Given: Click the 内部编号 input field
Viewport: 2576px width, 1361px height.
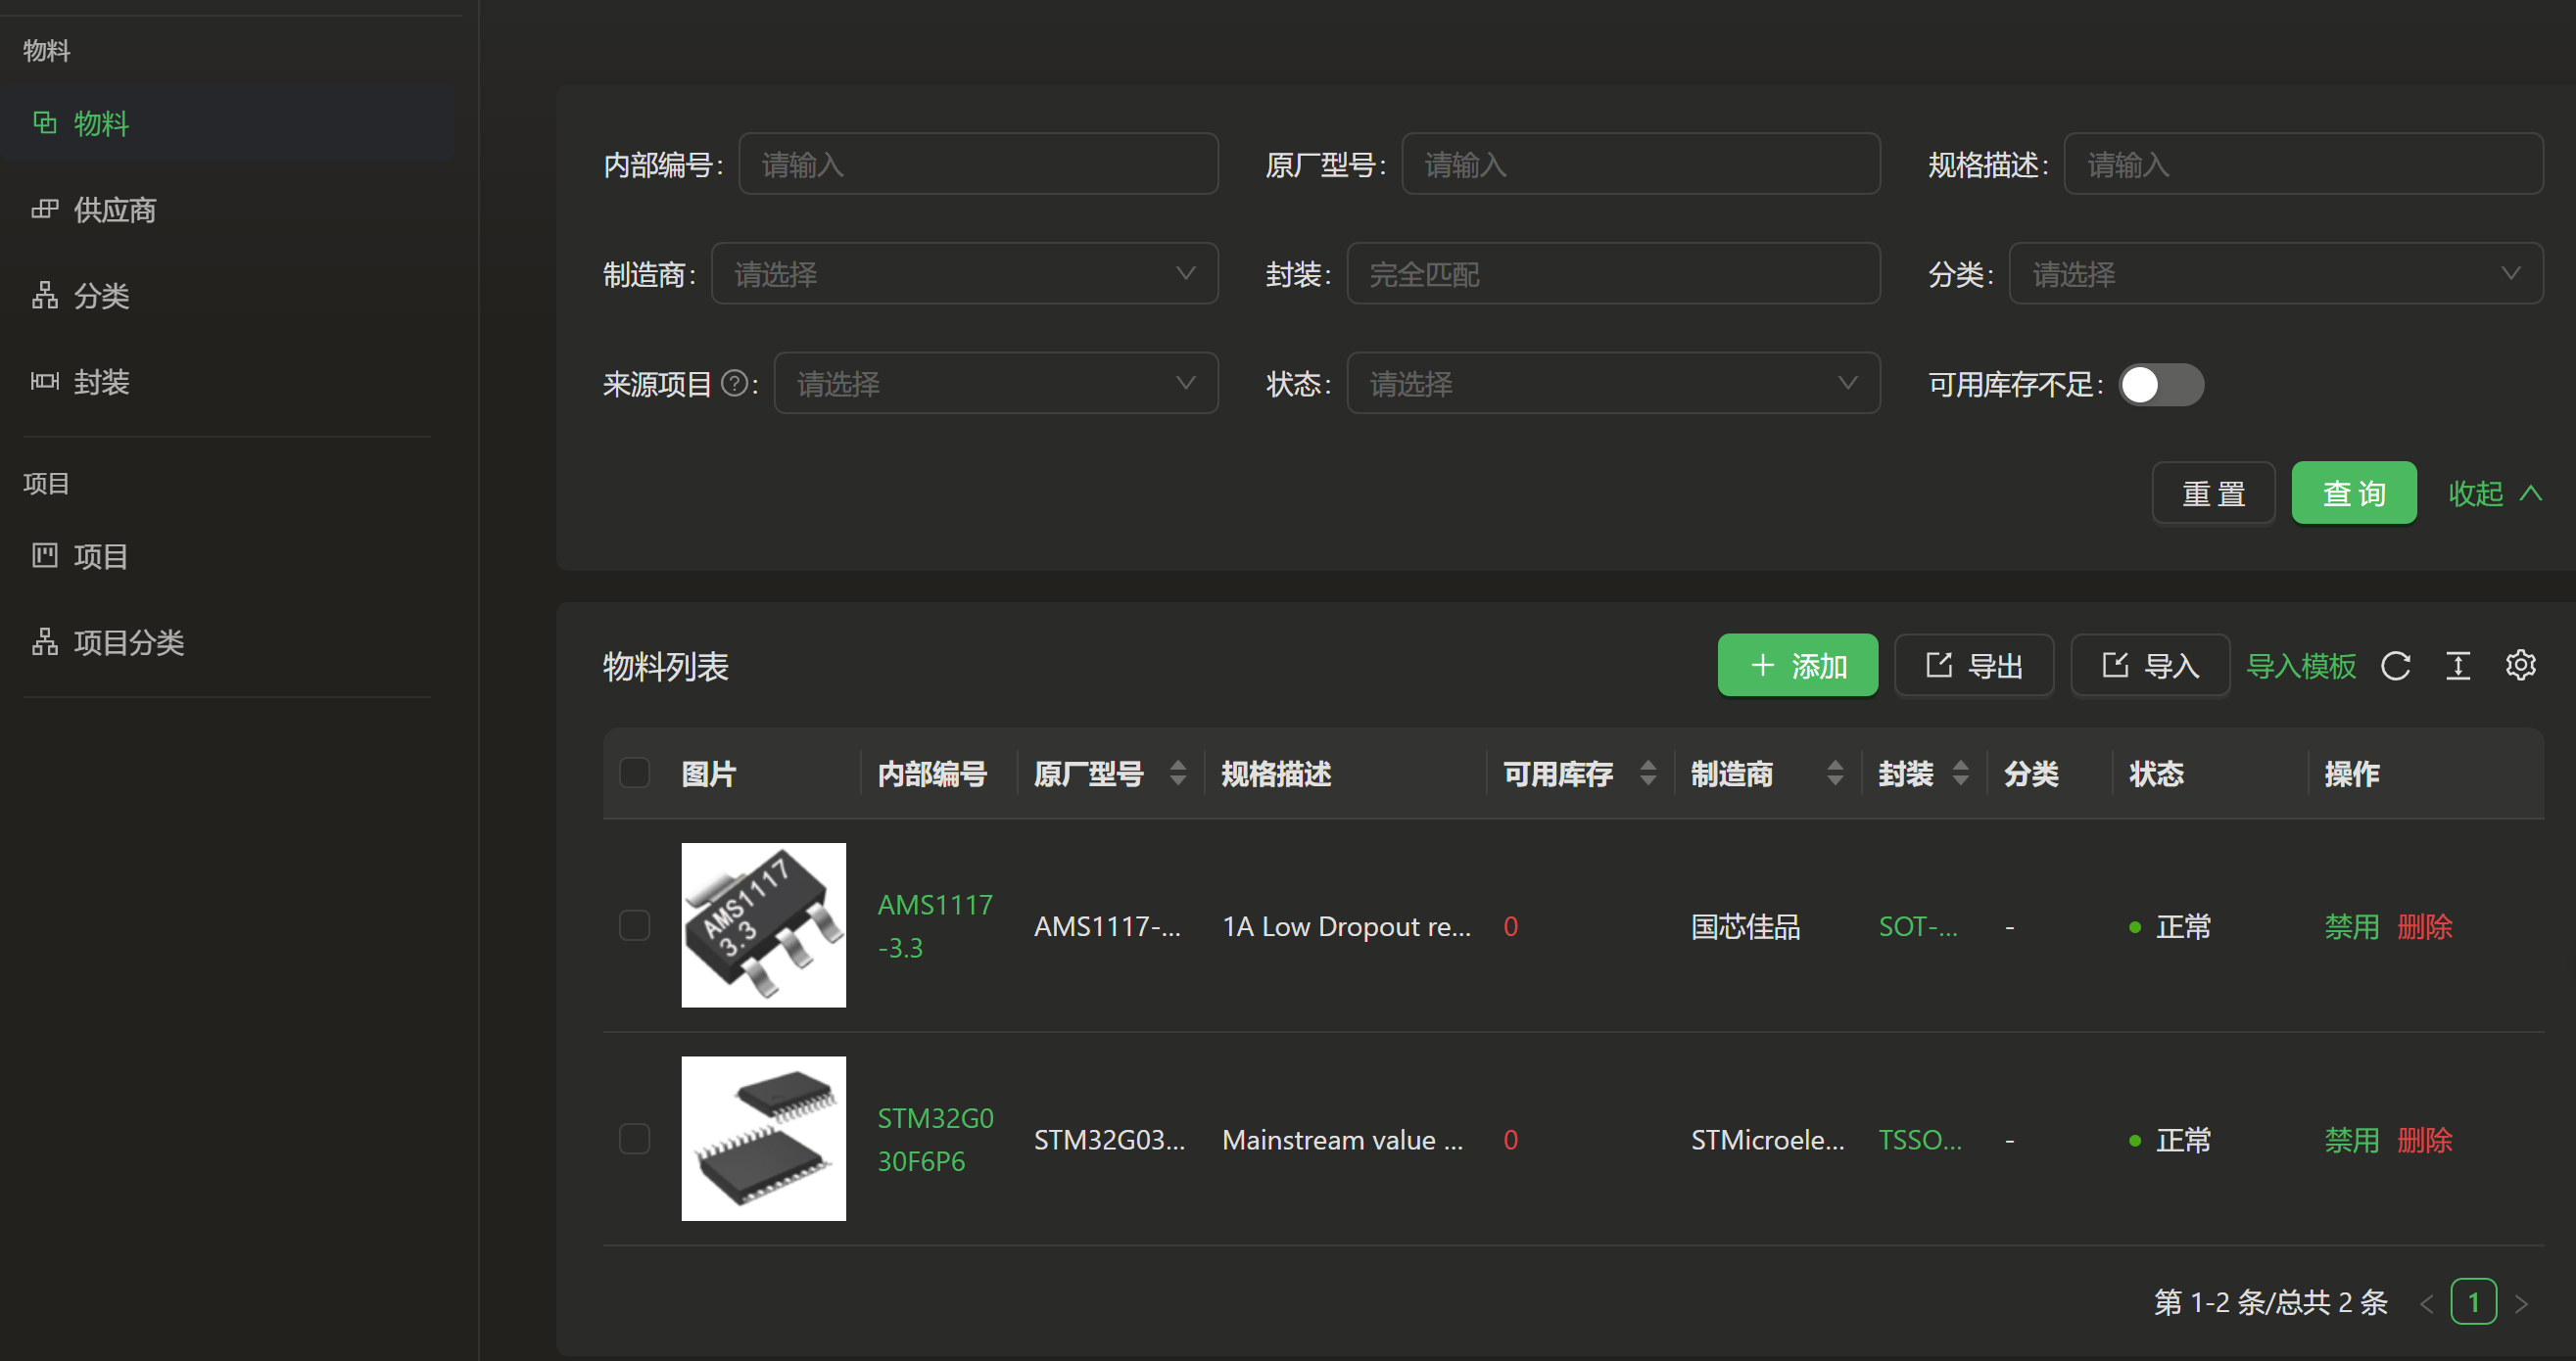Looking at the screenshot, I should (977, 165).
